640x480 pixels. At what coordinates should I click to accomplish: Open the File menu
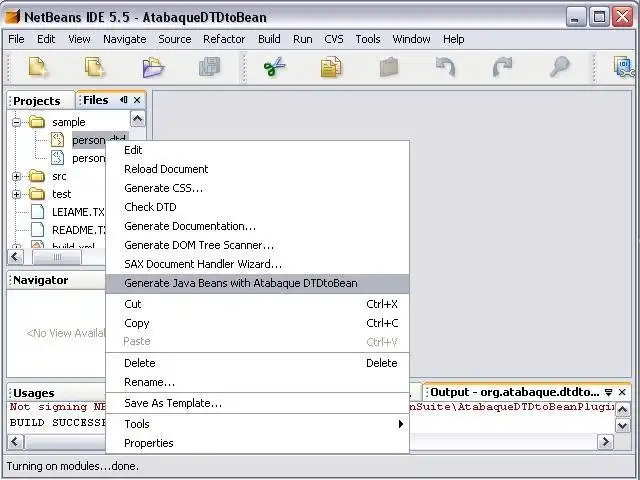[16, 39]
